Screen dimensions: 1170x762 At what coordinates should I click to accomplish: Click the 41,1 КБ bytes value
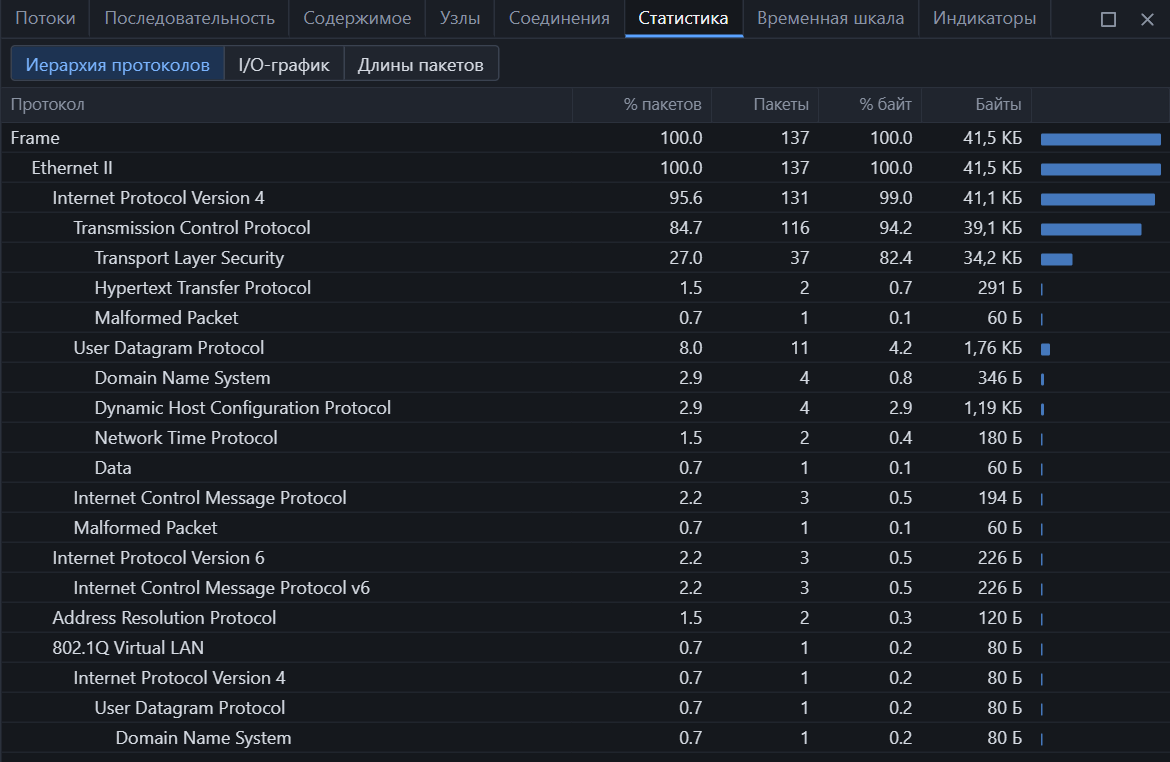tap(992, 198)
